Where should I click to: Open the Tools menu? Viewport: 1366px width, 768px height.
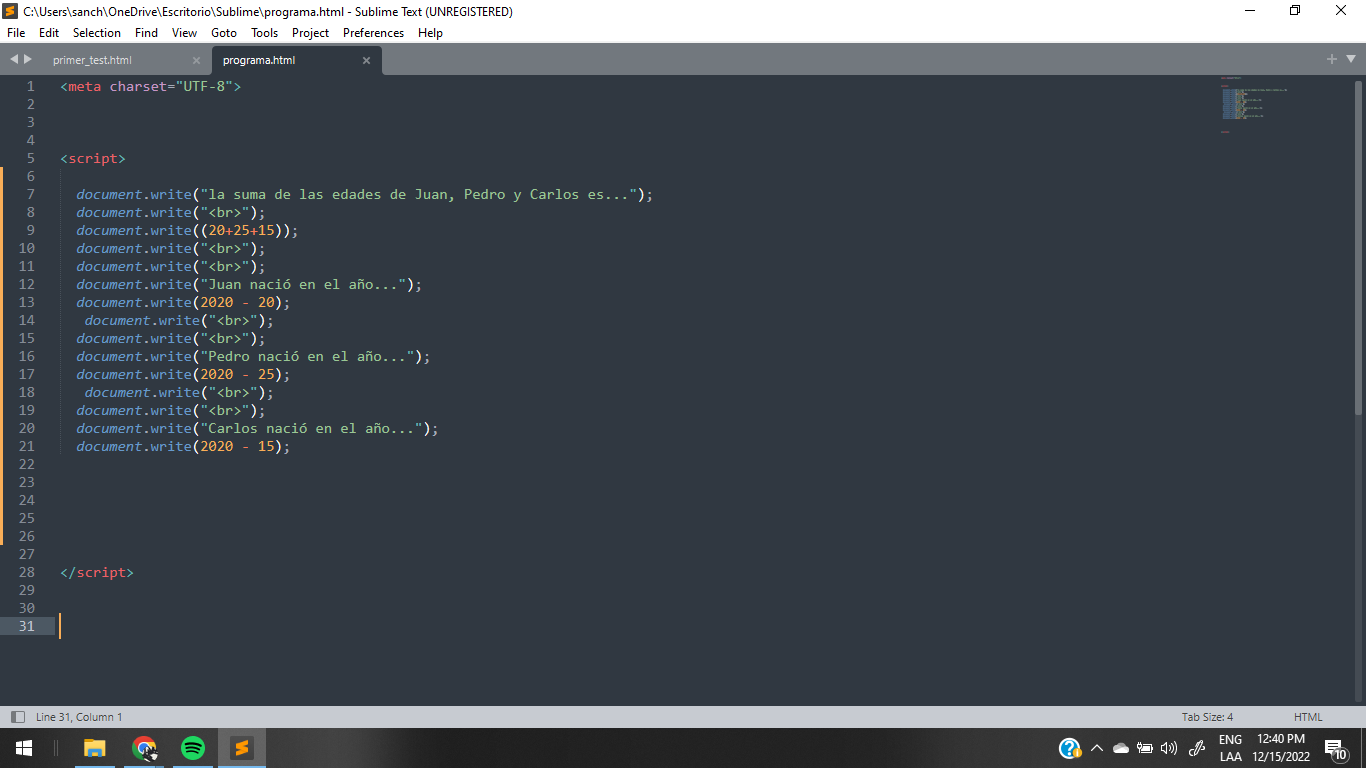(x=265, y=33)
